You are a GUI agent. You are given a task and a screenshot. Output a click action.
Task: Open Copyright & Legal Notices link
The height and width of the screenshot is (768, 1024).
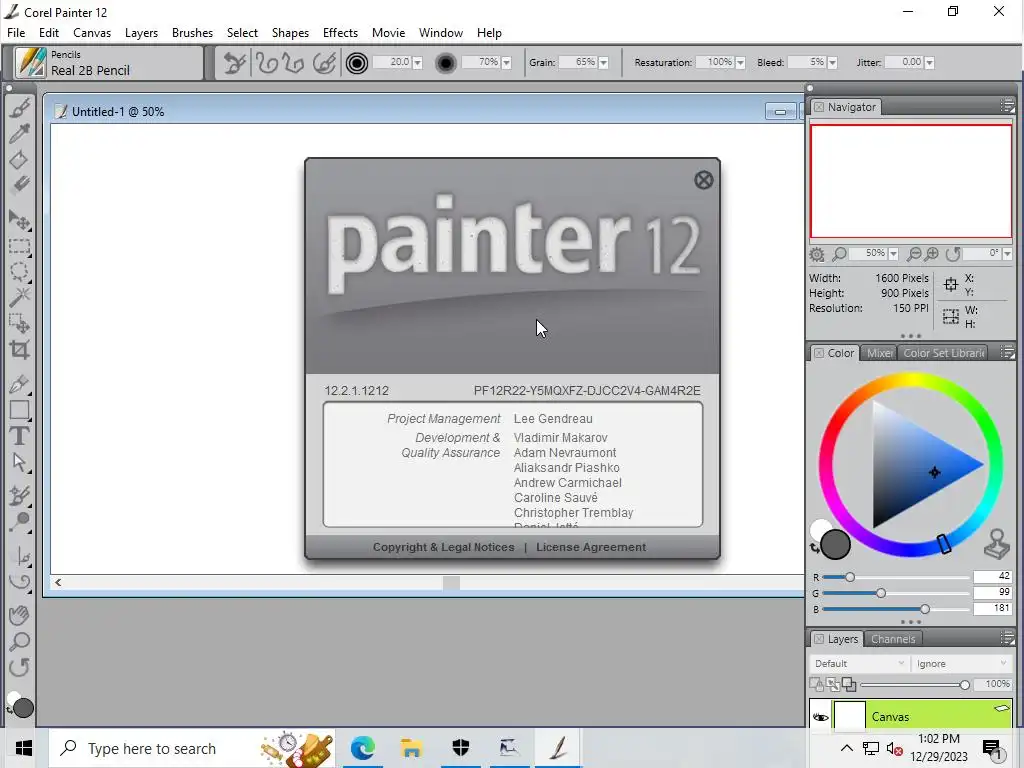click(x=443, y=547)
